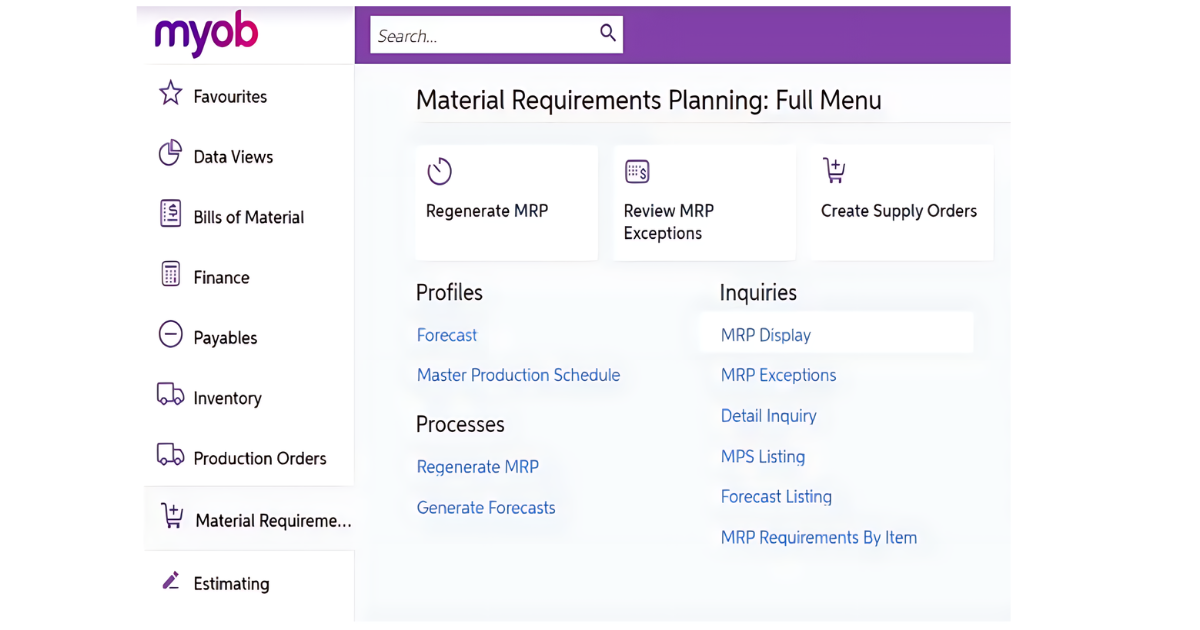The height and width of the screenshot is (630, 1200).
Task: Open Production Orders using its truck icon
Action: coord(170,457)
